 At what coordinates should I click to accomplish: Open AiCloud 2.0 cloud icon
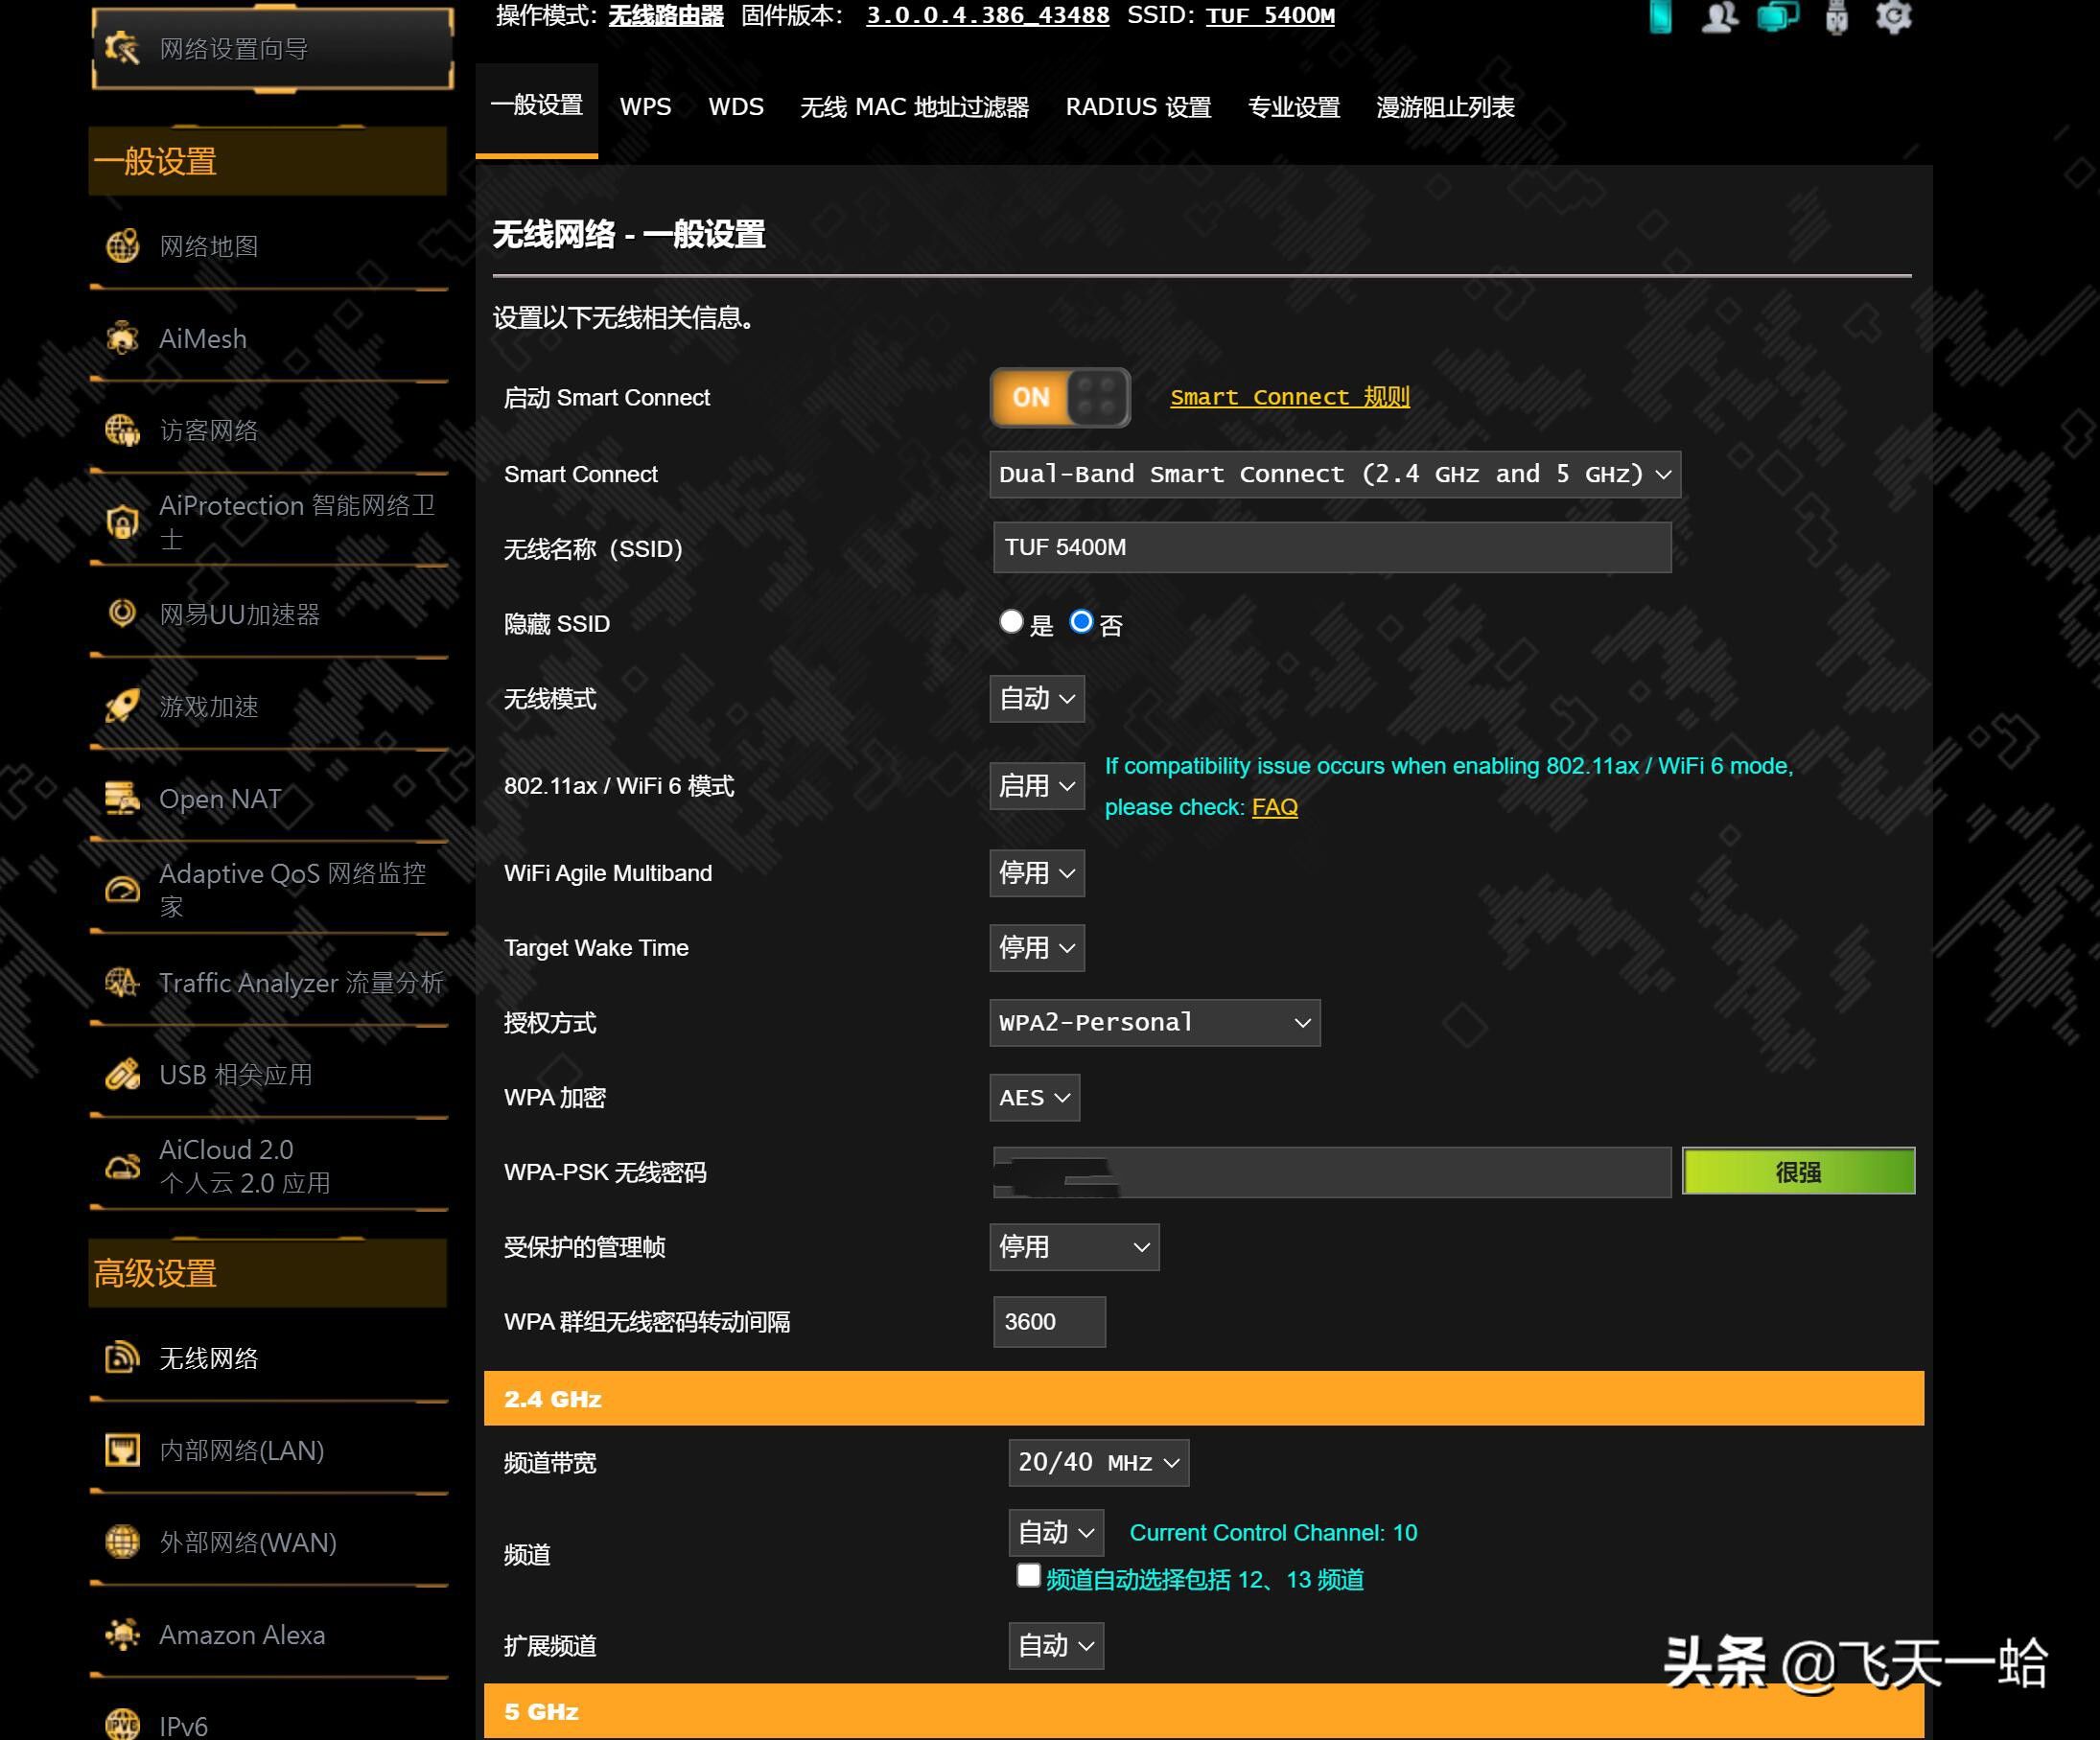click(x=122, y=1166)
